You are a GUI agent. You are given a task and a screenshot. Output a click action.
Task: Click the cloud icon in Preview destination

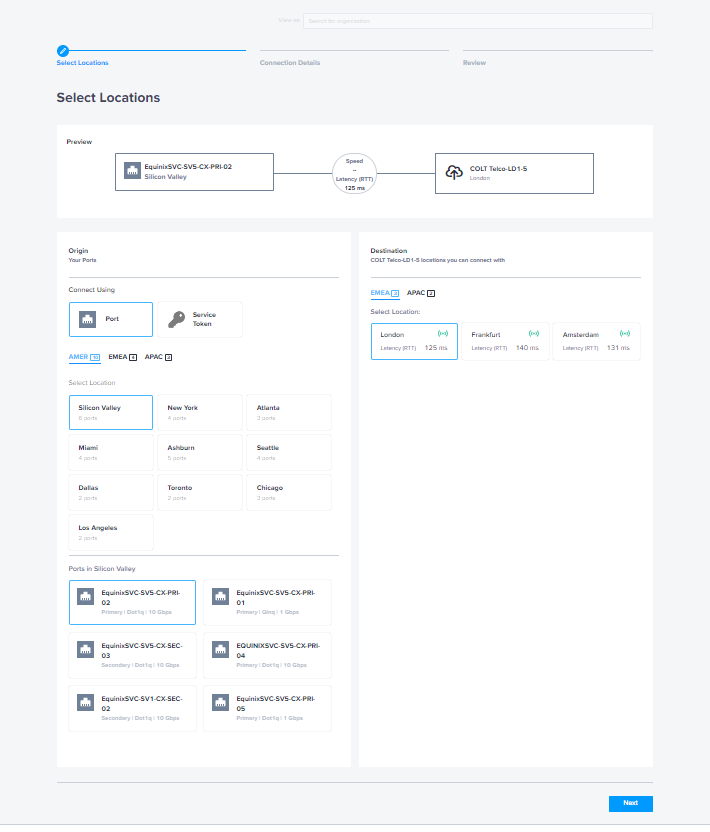pos(454,173)
